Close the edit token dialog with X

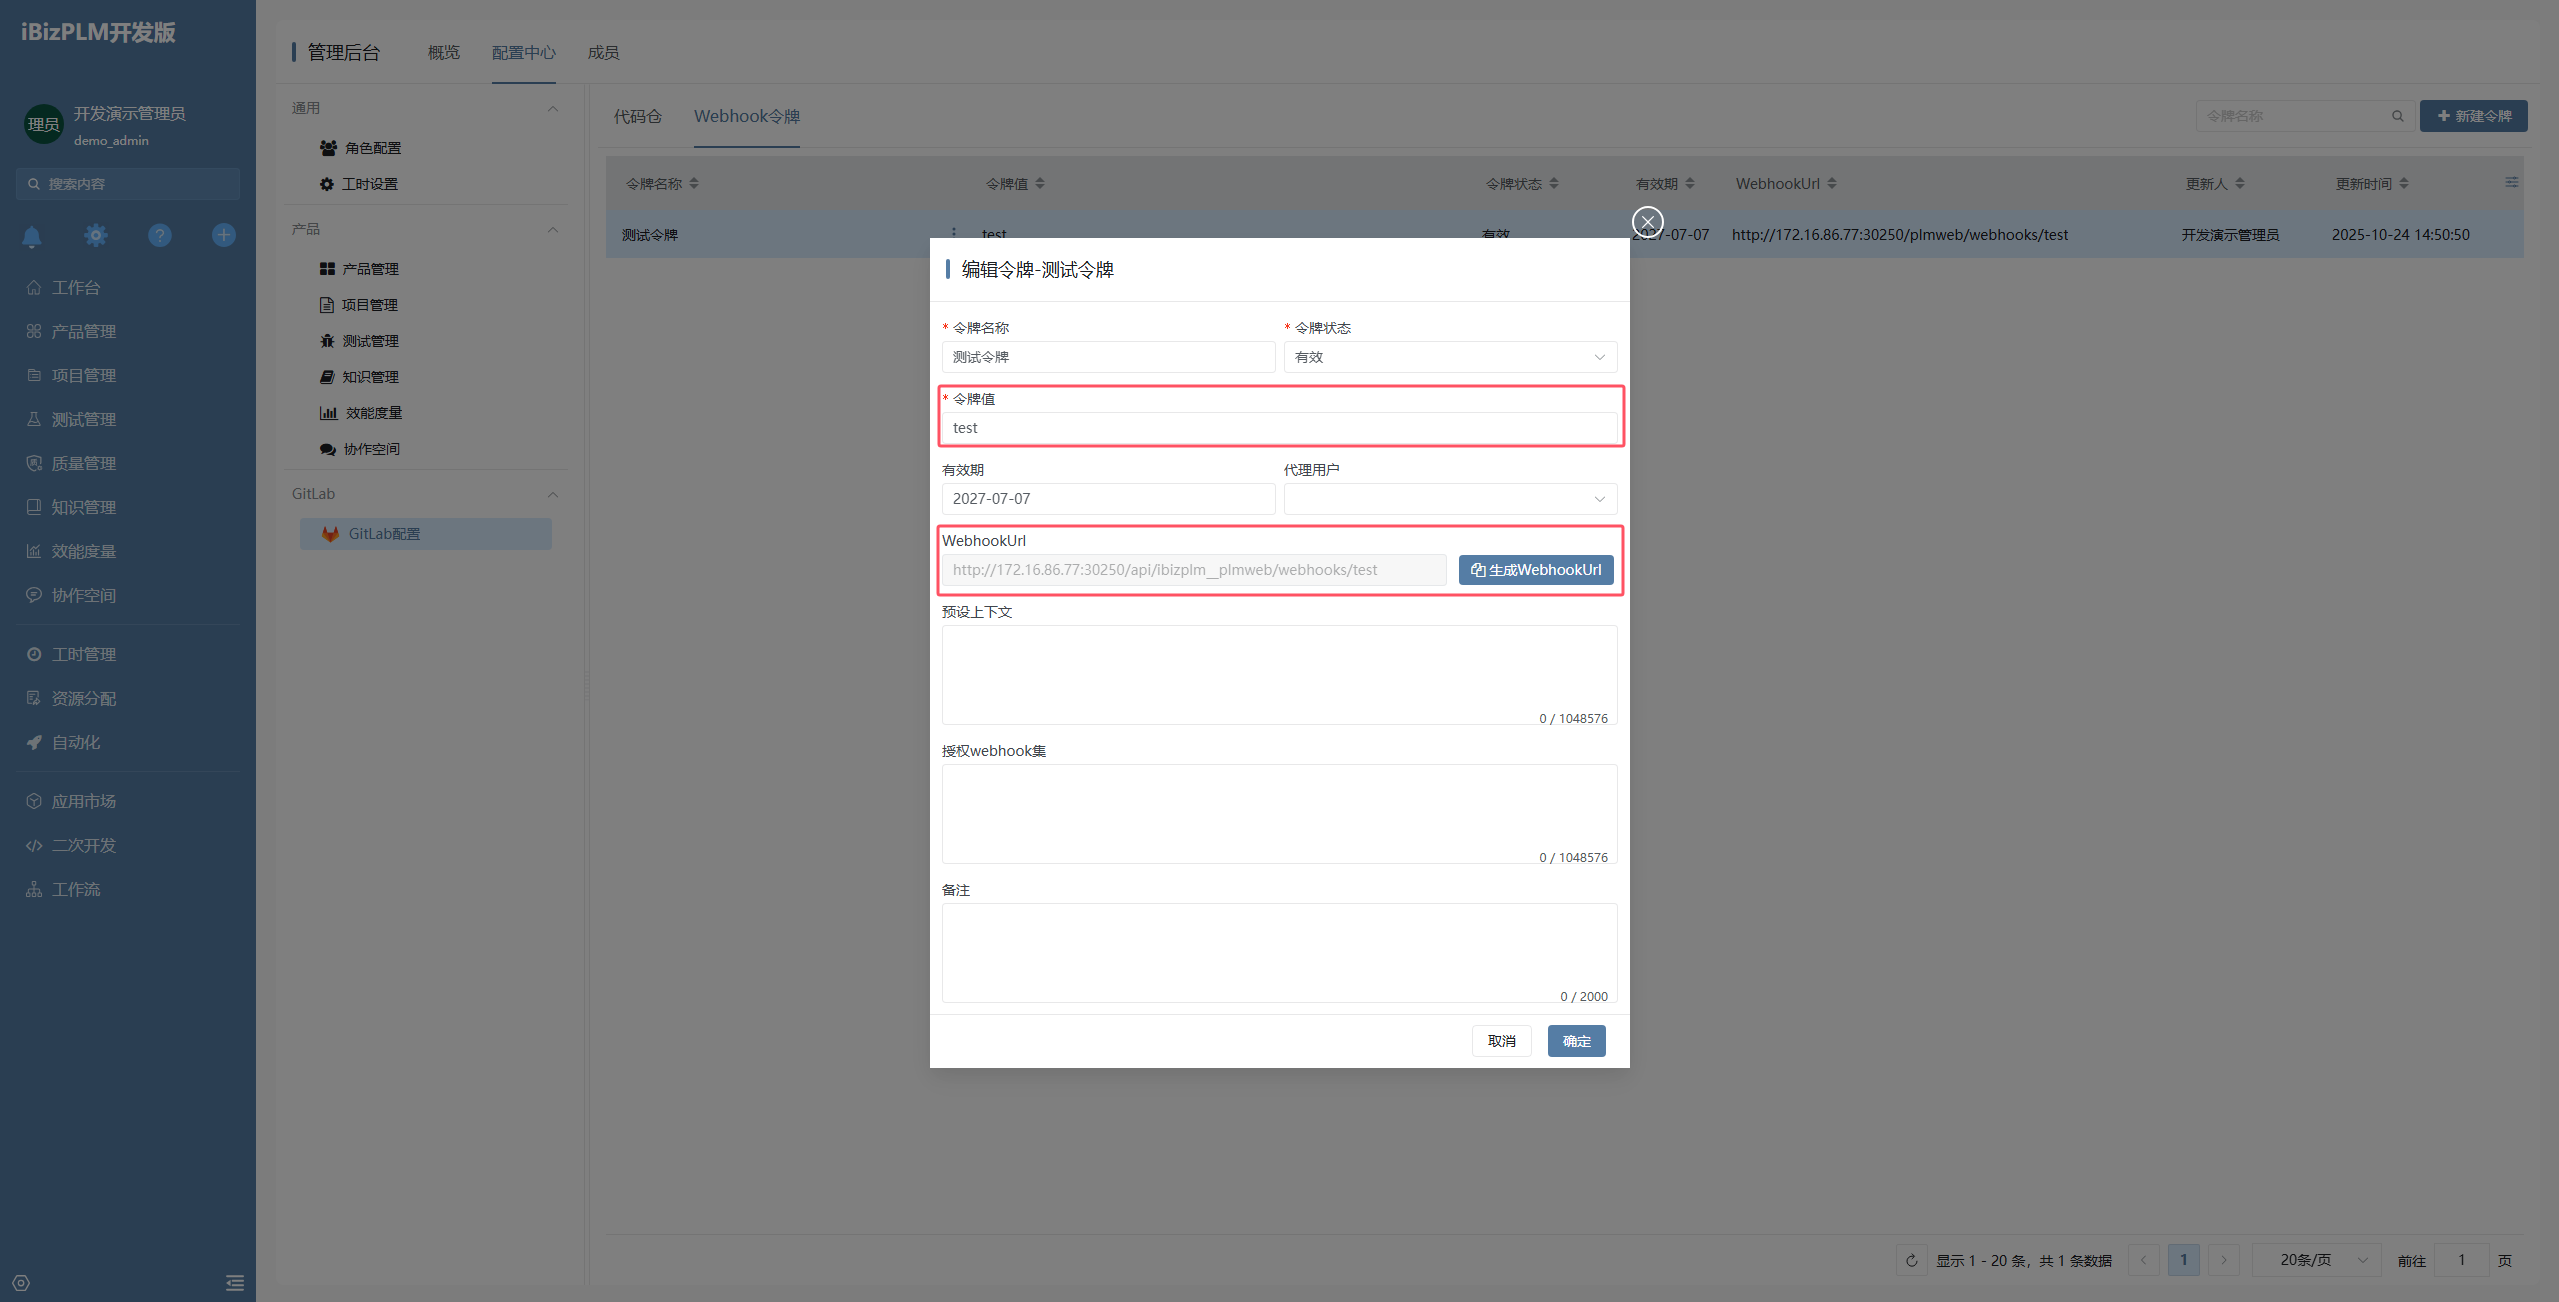(1647, 221)
